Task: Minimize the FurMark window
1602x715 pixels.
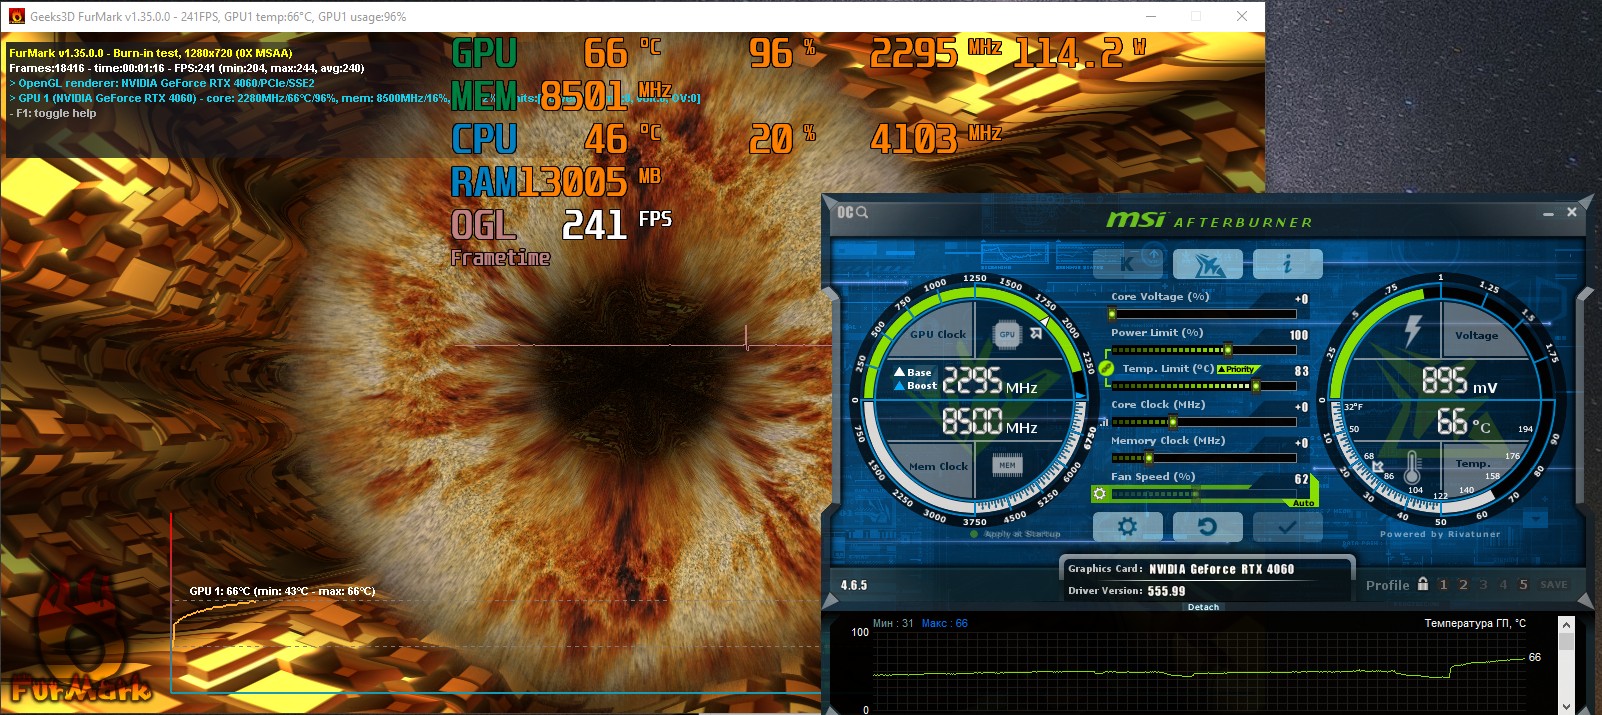Action: pyautogui.click(x=1151, y=16)
